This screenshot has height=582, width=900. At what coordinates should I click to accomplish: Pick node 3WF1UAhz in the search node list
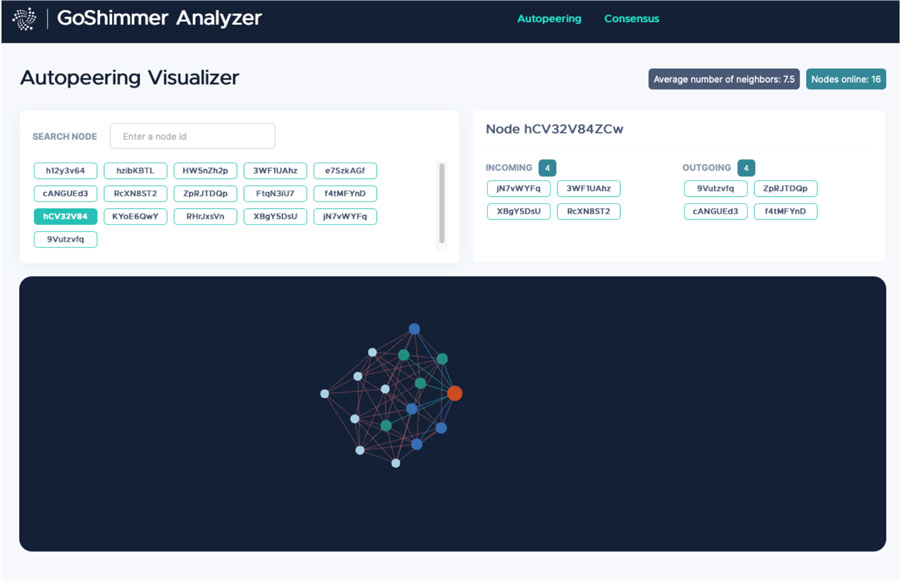[x=276, y=170]
